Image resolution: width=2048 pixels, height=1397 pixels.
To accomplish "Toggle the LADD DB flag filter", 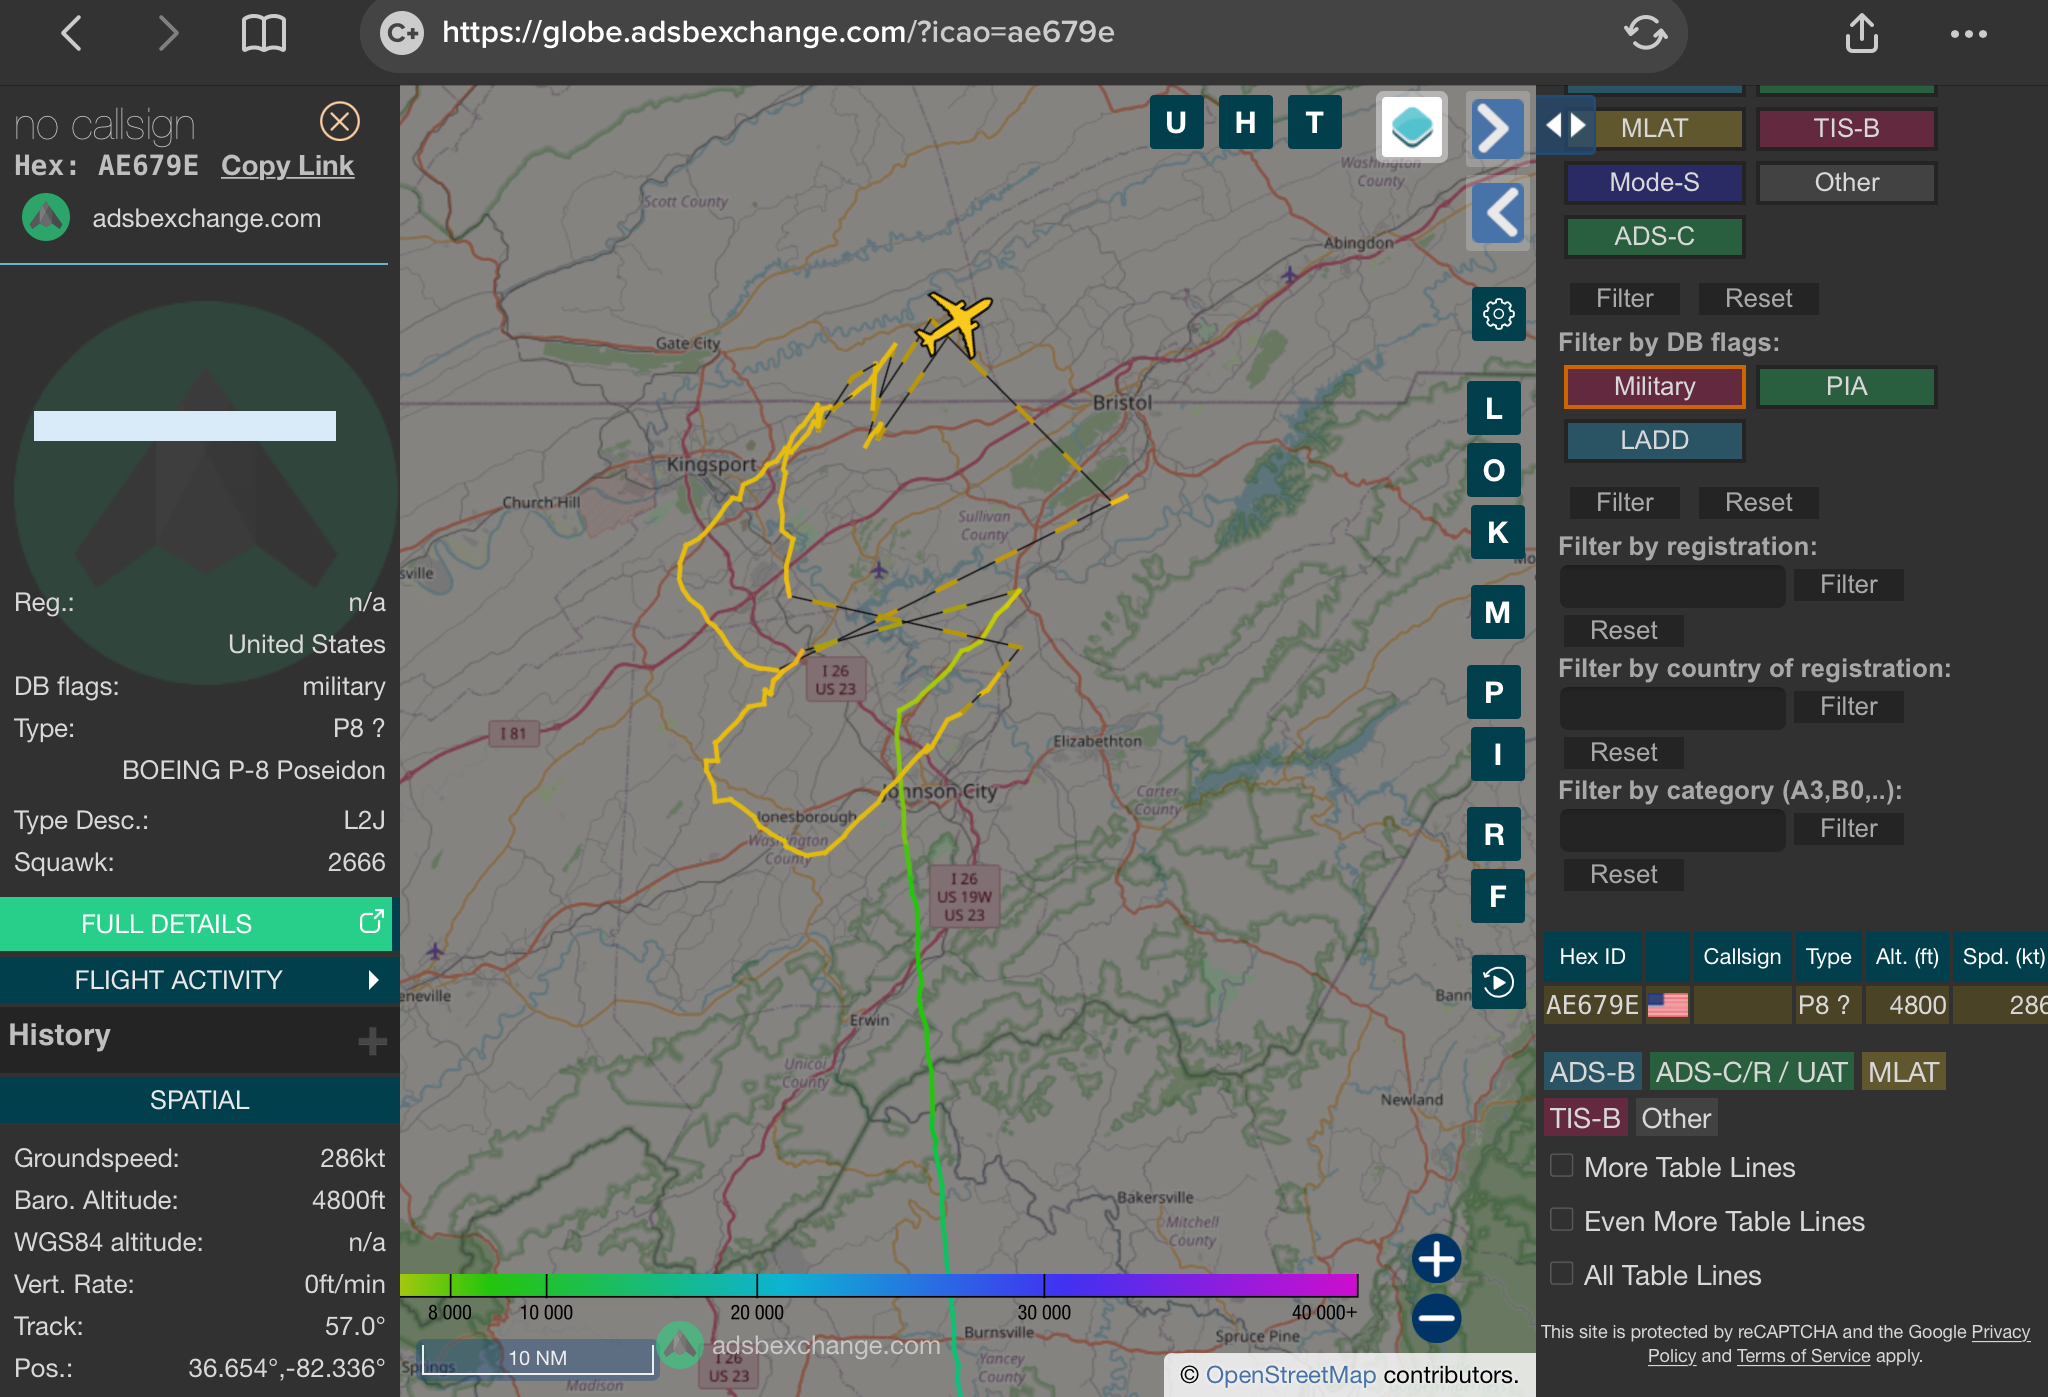I will point(1654,440).
